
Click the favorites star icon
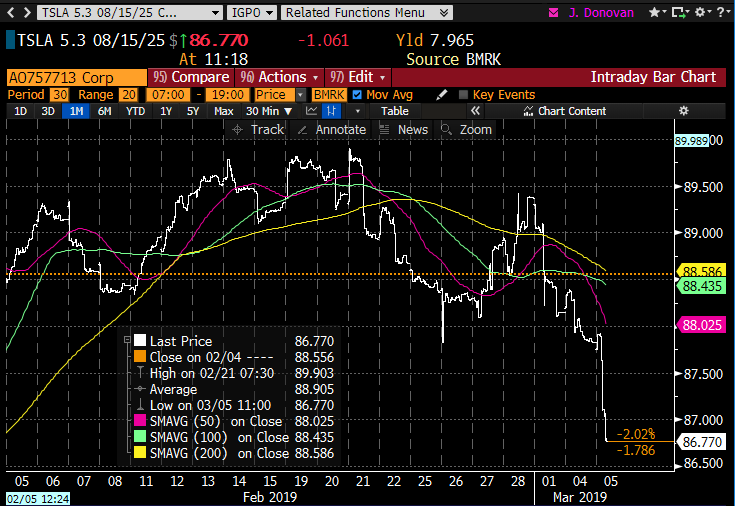tap(654, 12)
